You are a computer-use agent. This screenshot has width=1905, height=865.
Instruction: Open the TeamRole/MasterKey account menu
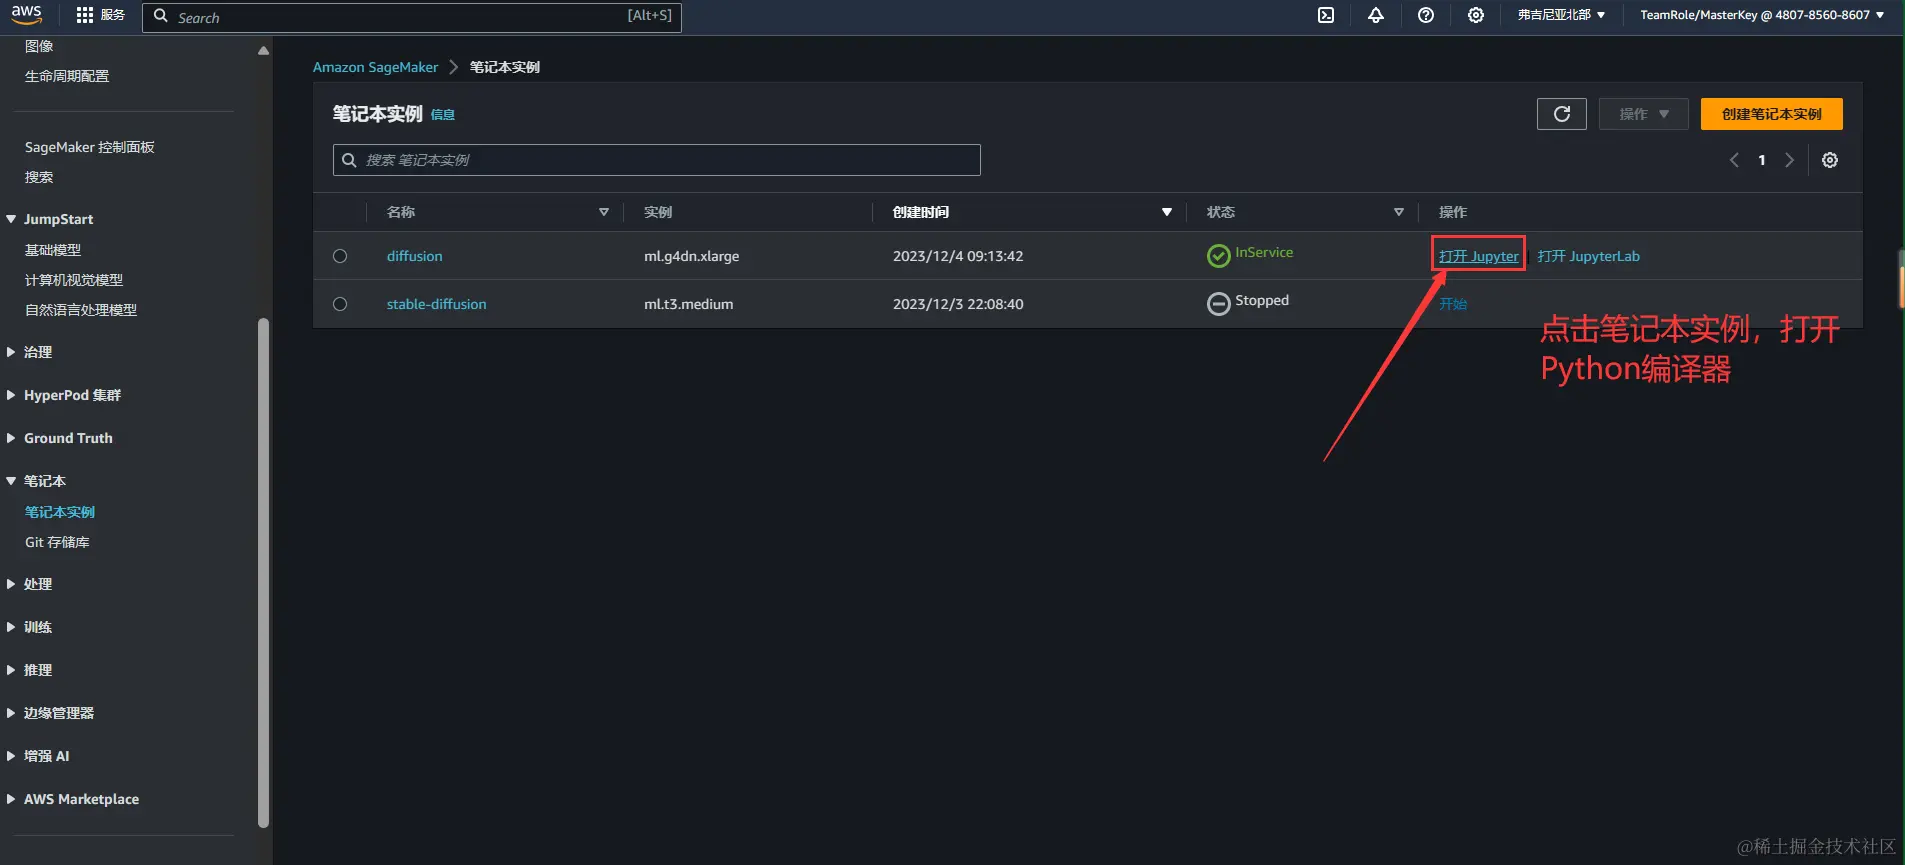click(x=1762, y=15)
